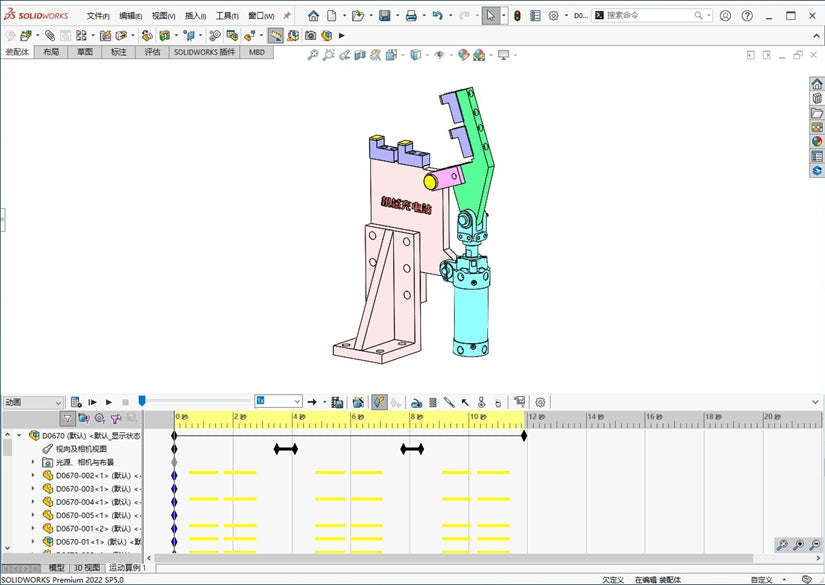
Task: Open the 编辑(E) menu
Action: coord(130,16)
